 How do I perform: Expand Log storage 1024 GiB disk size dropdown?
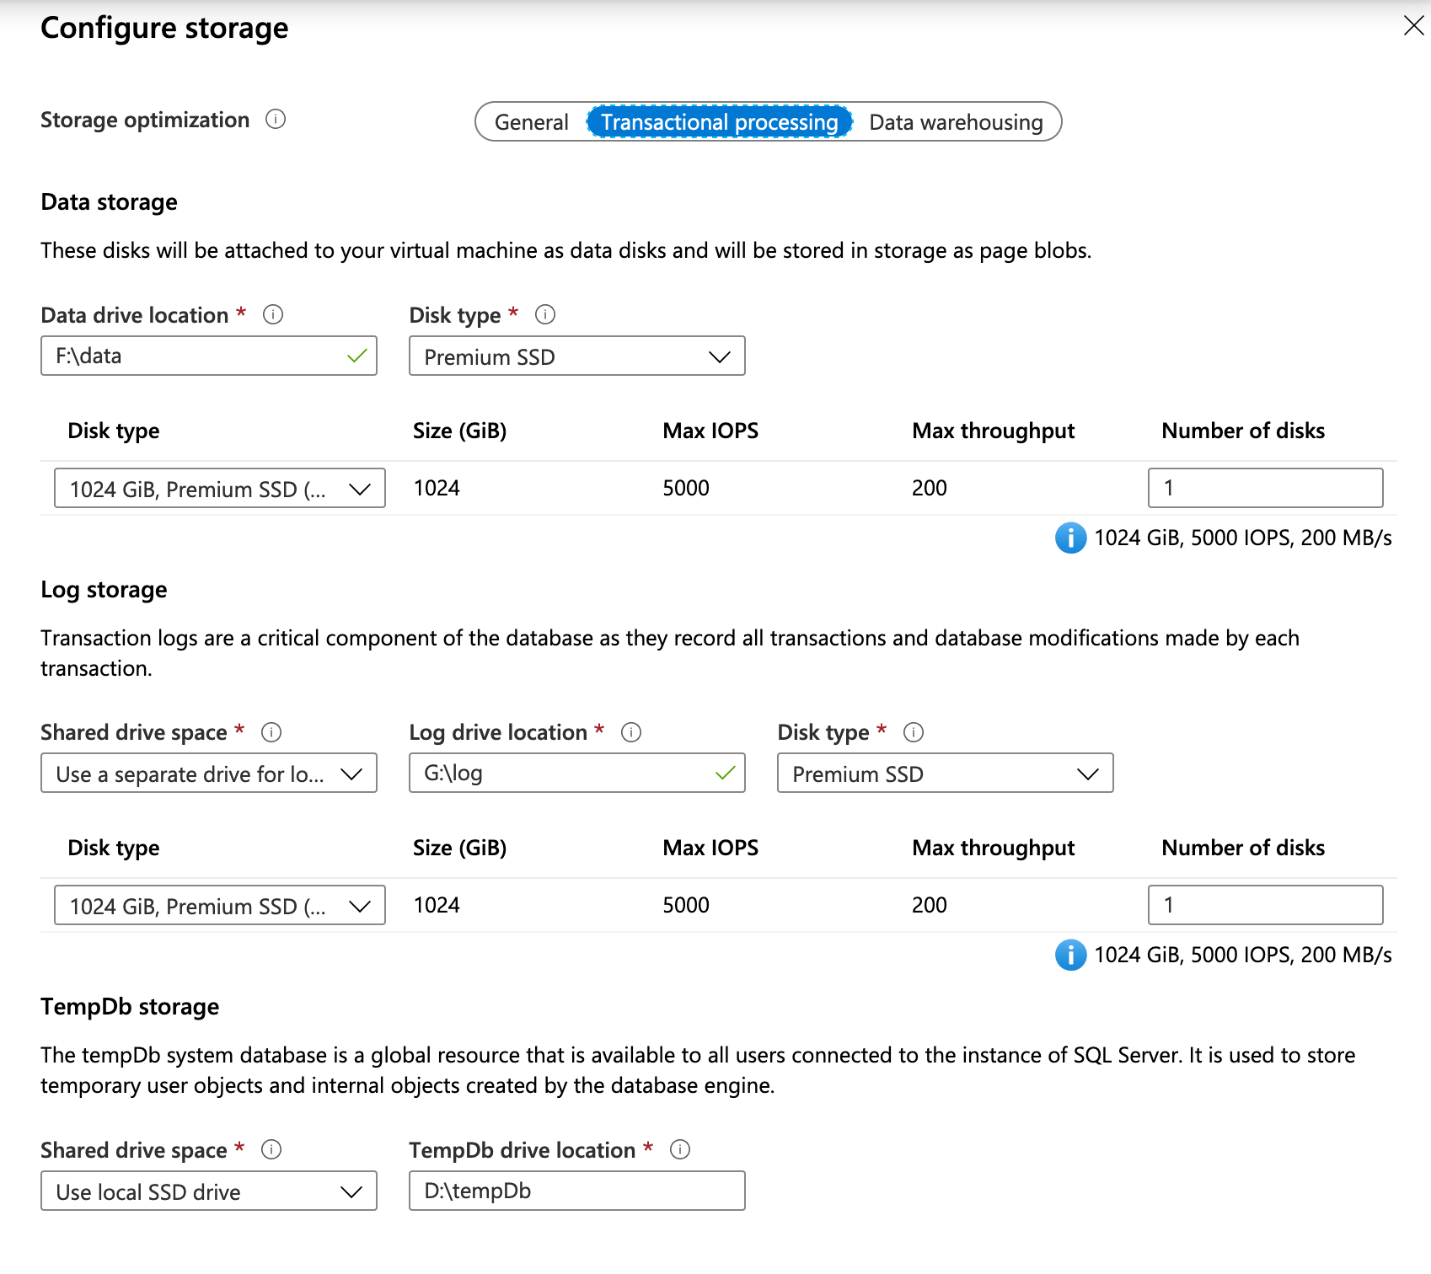[x=219, y=906]
